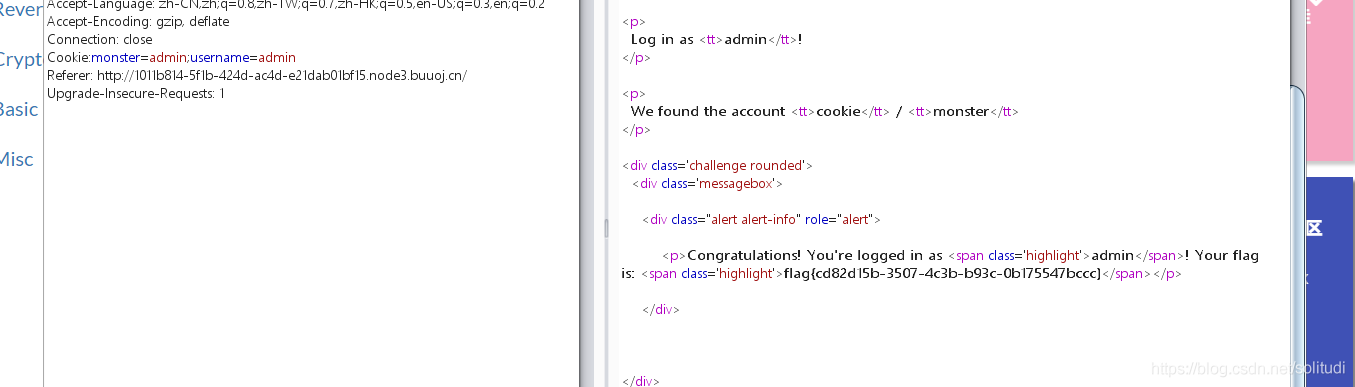Click the 'Connection: close' request header

100,39
